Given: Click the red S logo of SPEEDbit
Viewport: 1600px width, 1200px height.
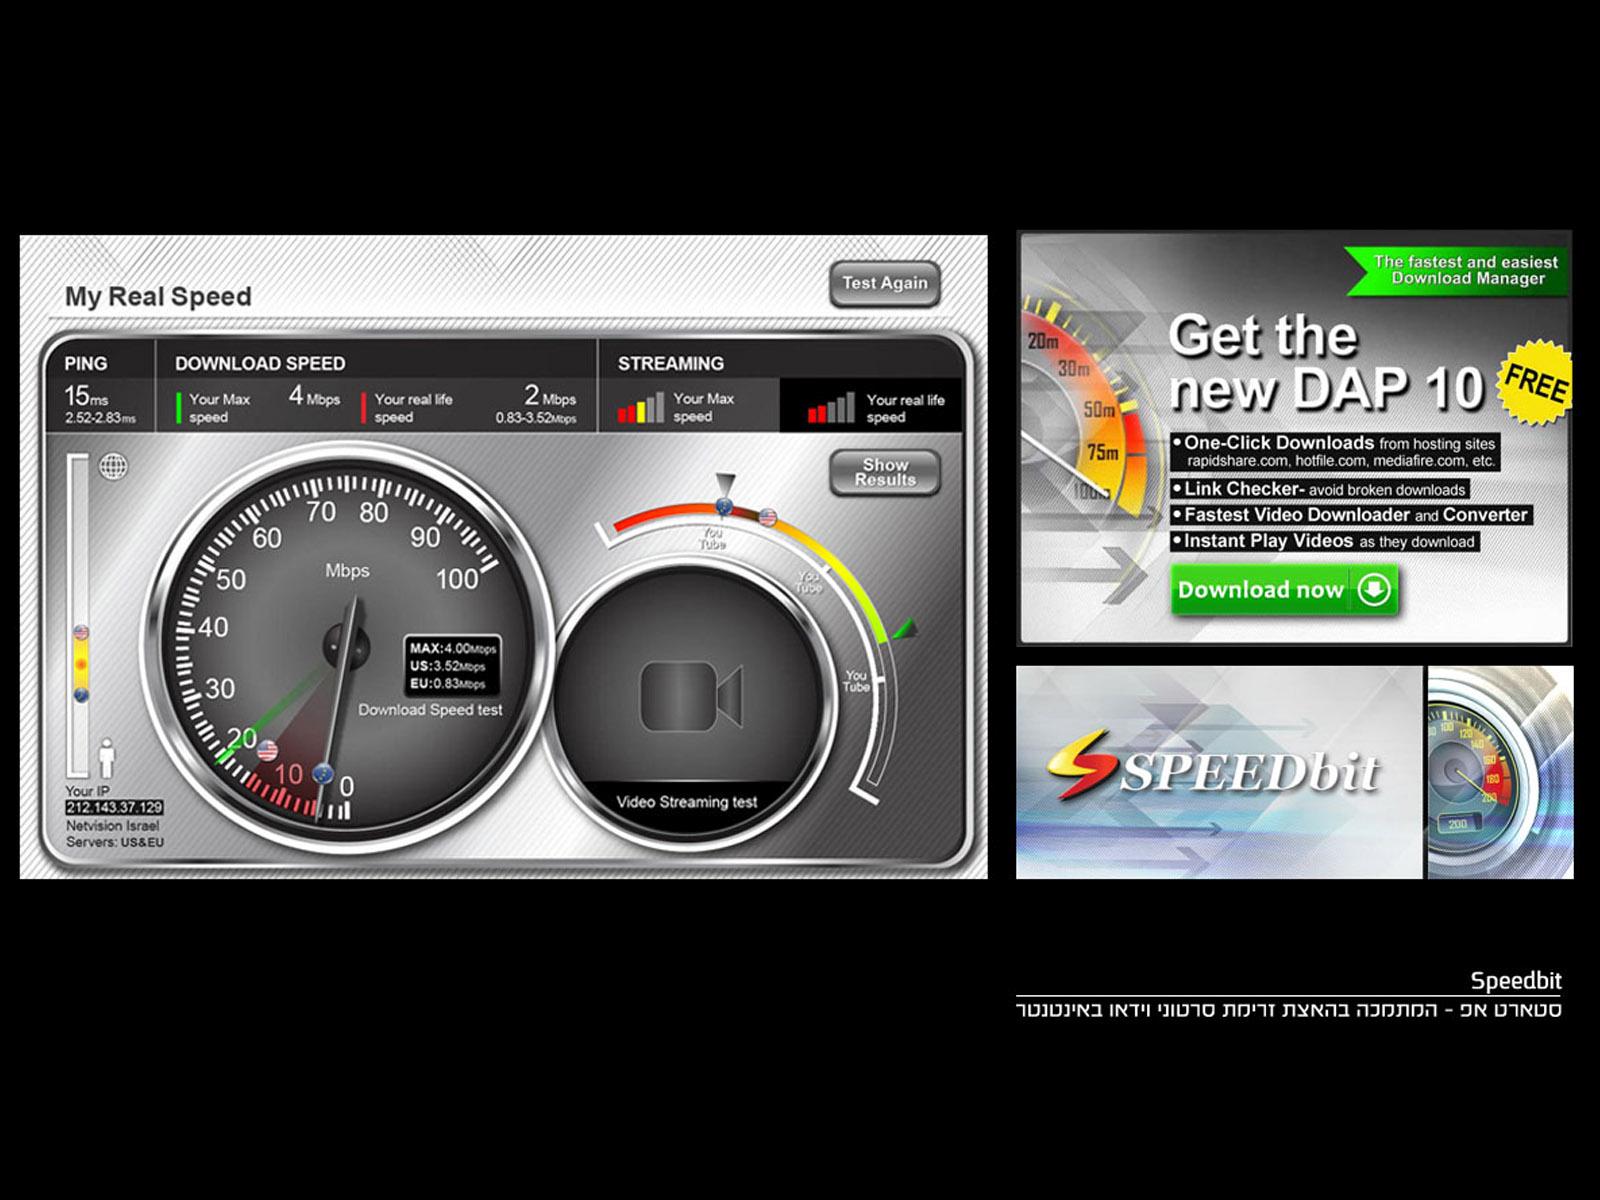Looking at the screenshot, I should [1082, 766].
